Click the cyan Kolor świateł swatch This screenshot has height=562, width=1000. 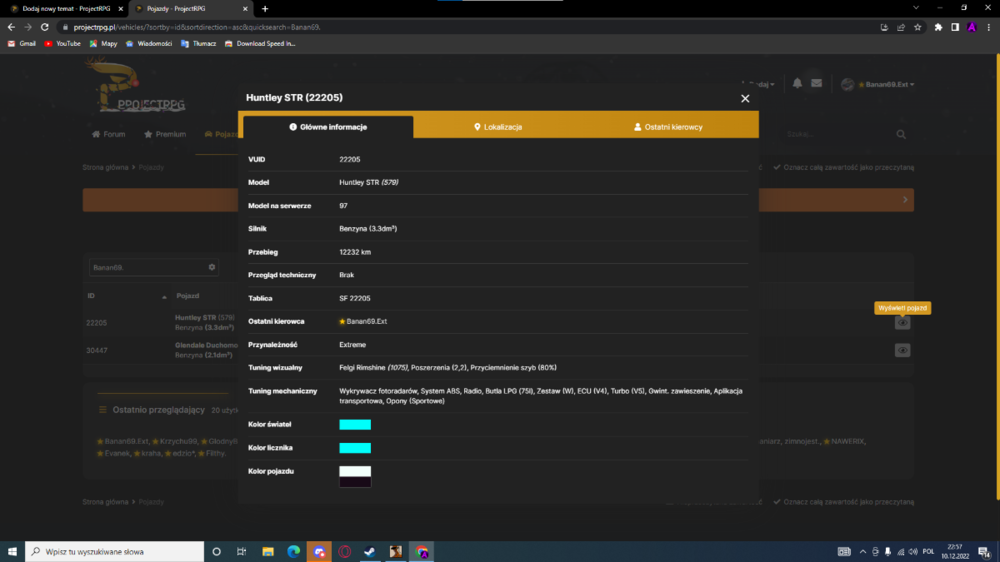355,425
